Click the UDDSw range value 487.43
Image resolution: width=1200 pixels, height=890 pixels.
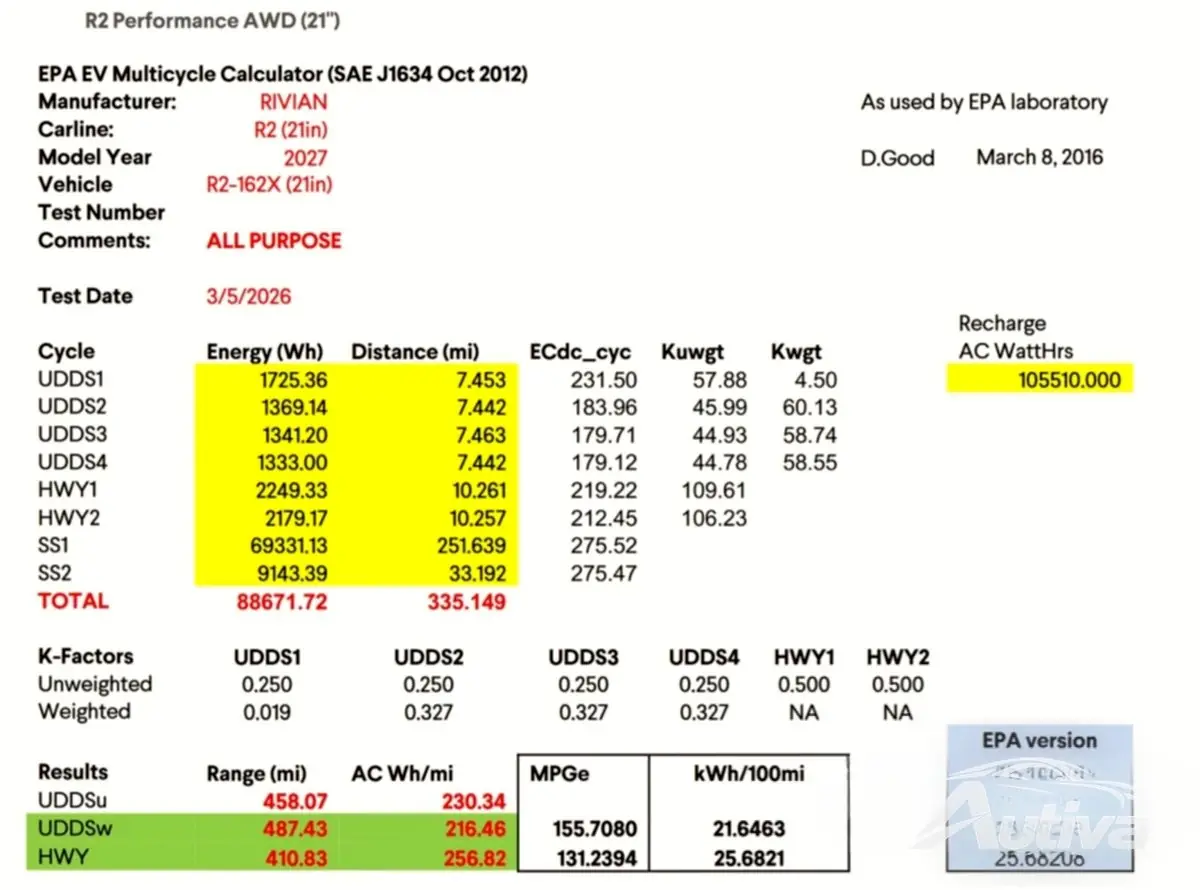(x=297, y=830)
